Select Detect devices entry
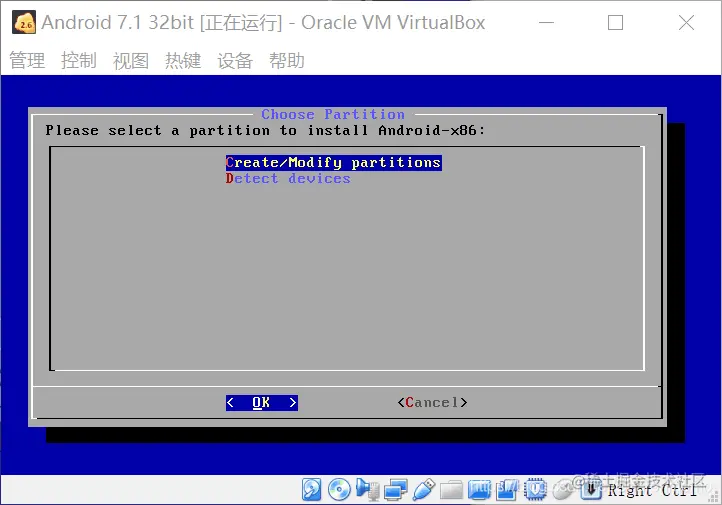The height and width of the screenshot is (505, 722). coord(288,179)
